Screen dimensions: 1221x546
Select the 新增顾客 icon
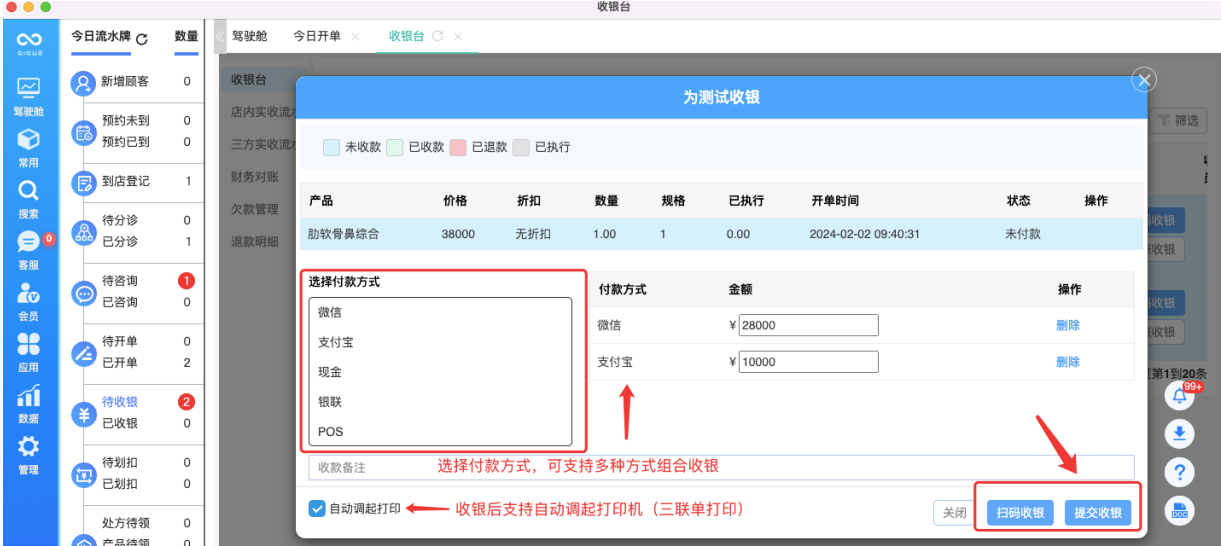point(83,83)
